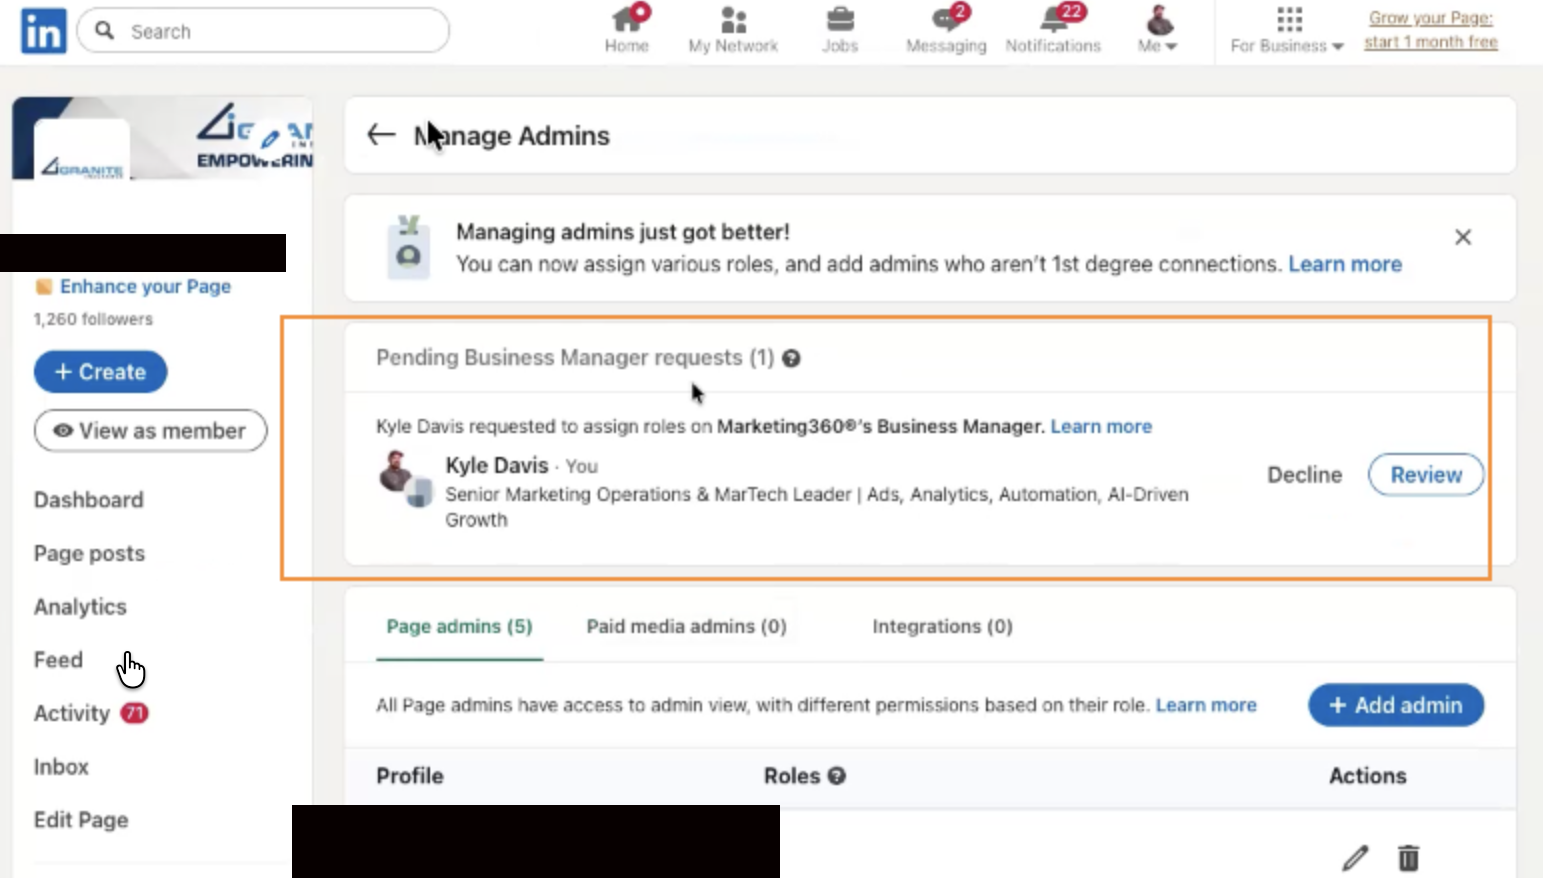Image resolution: width=1543 pixels, height=878 pixels.
Task: Go to the Jobs icon
Action: [840, 21]
